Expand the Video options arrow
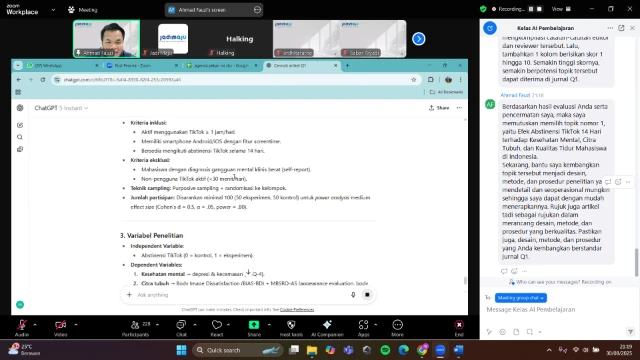The width and height of the screenshot is (640, 360). point(76,325)
